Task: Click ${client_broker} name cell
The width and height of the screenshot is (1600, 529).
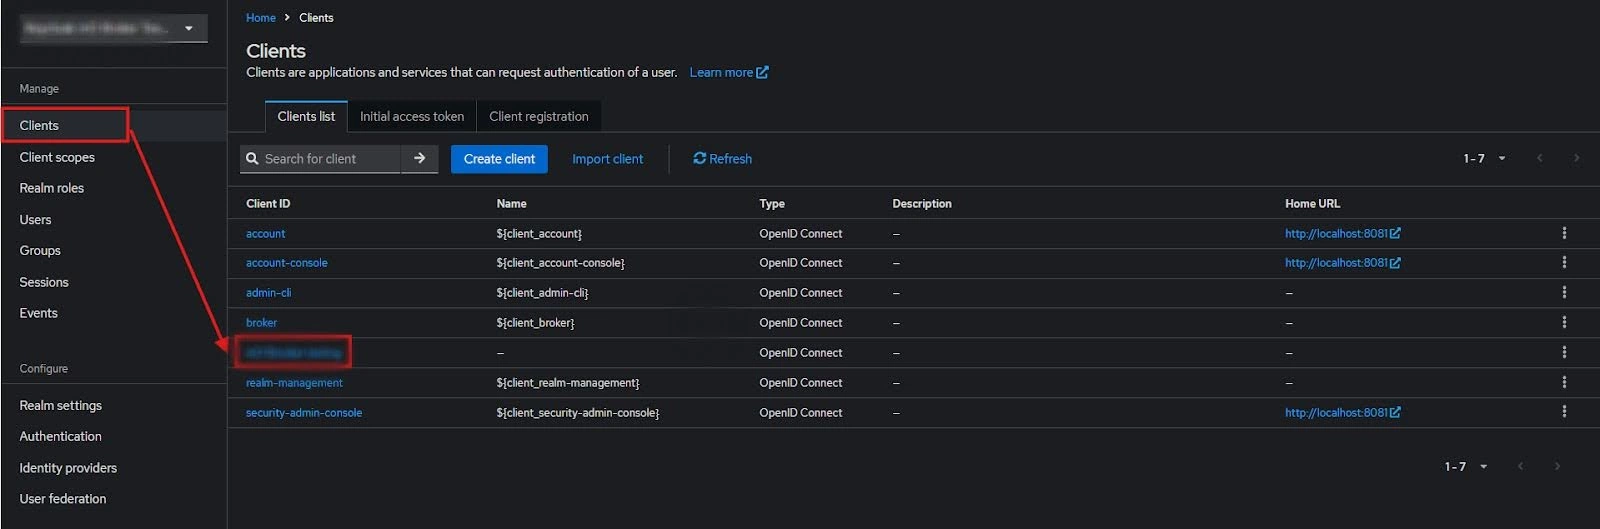Action: point(535,322)
